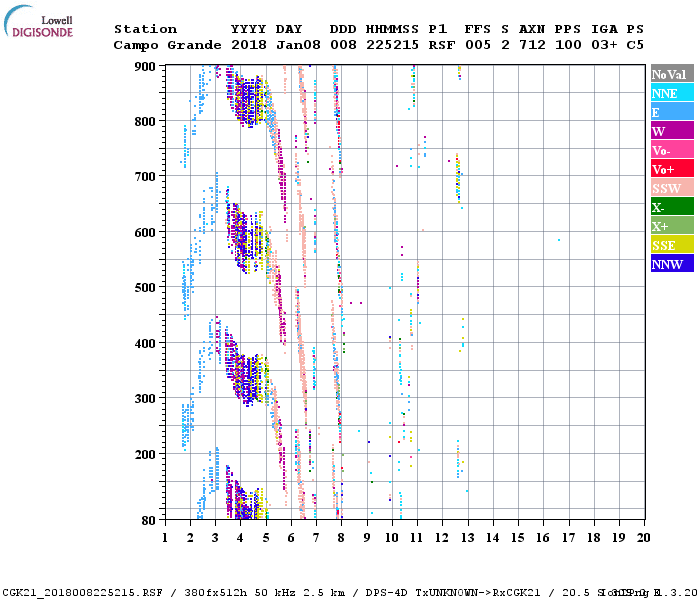This screenshot has width=700, height=600.
Task: Click the Station header label
Action: point(146,29)
